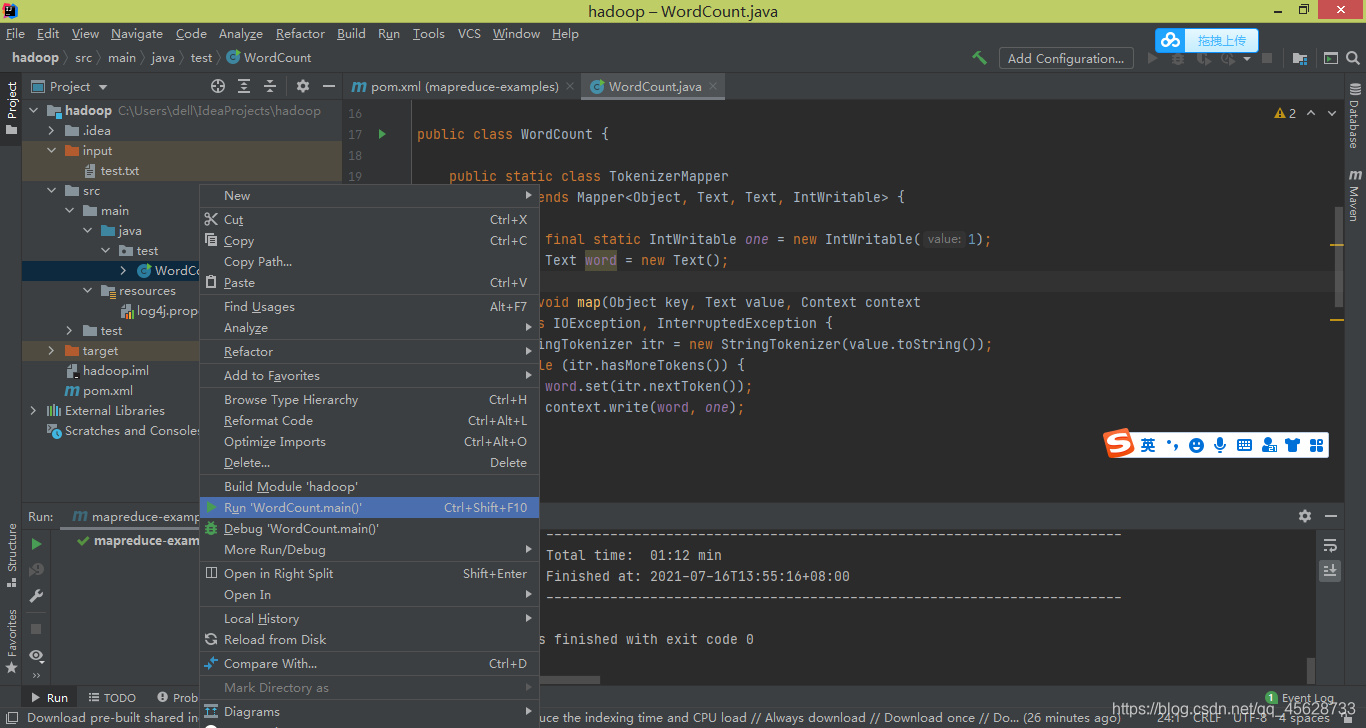The height and width of the screenshot is (728, 1366).
Task: Click the soft keyboard icon on Sogou IME bar
Action: click(x=1244, y=445)
